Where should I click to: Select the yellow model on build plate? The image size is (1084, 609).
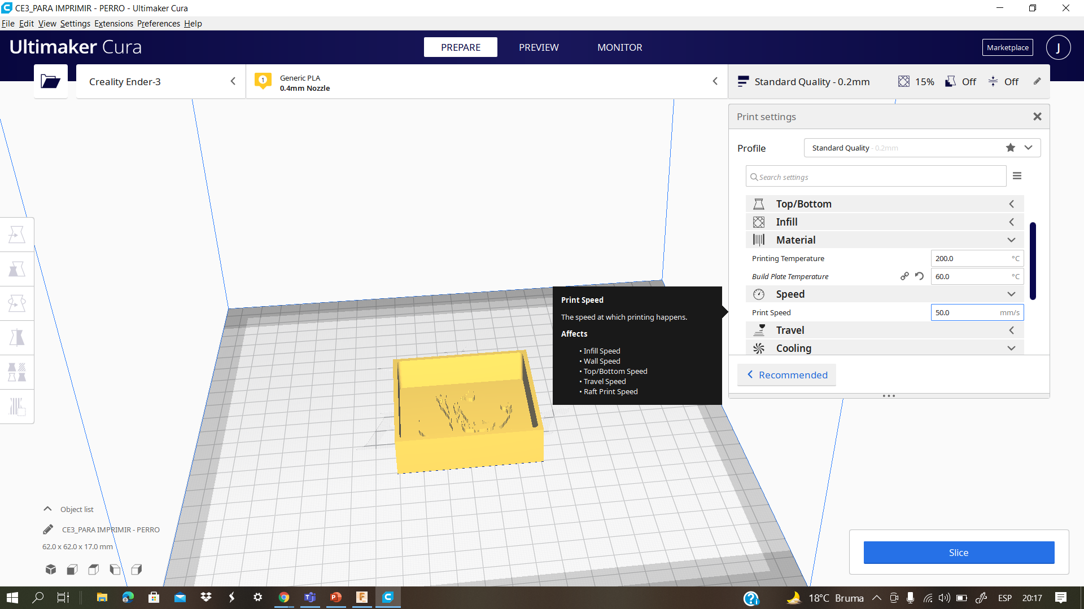click(469, 411)
